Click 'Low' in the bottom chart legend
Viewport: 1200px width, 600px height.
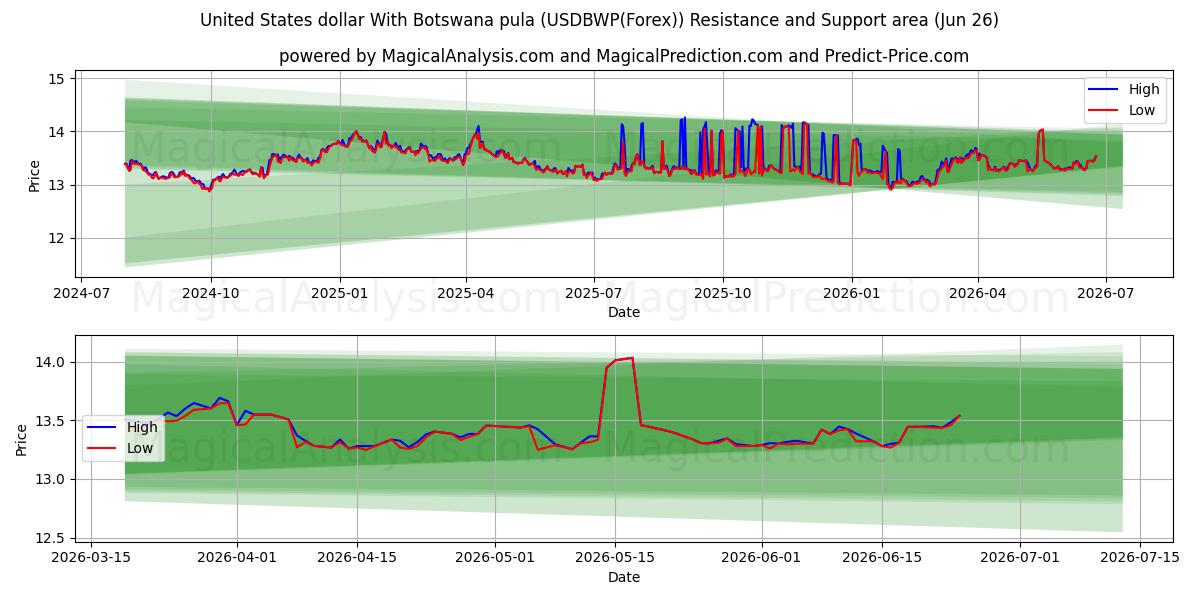pos(140,449)
